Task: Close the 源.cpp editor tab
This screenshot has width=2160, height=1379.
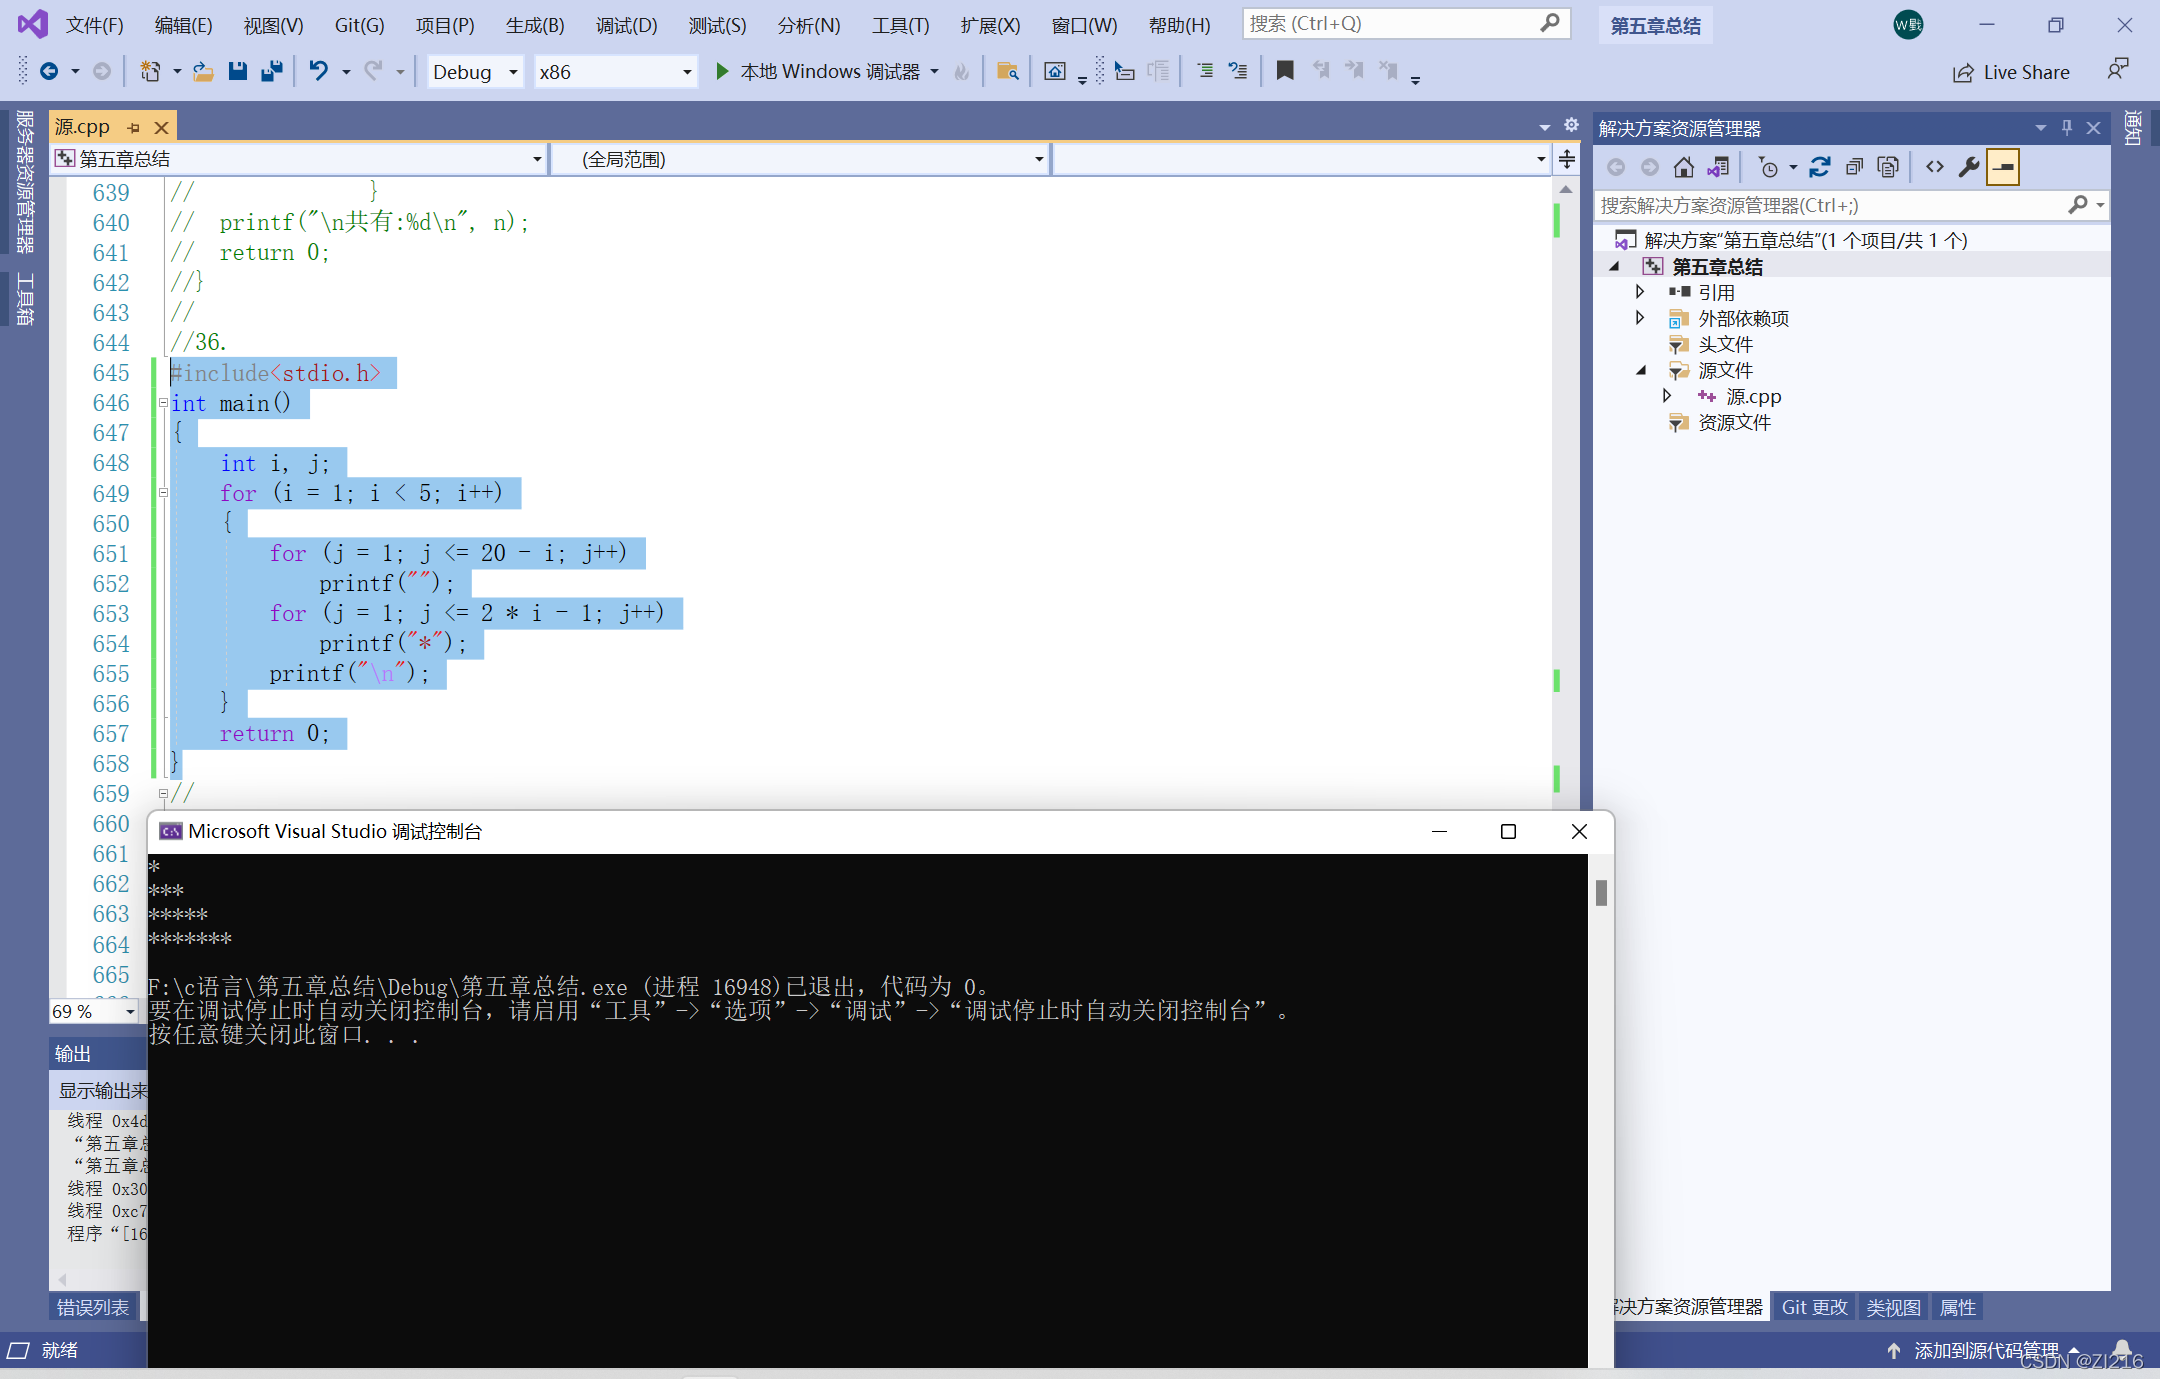Action: 161,128
